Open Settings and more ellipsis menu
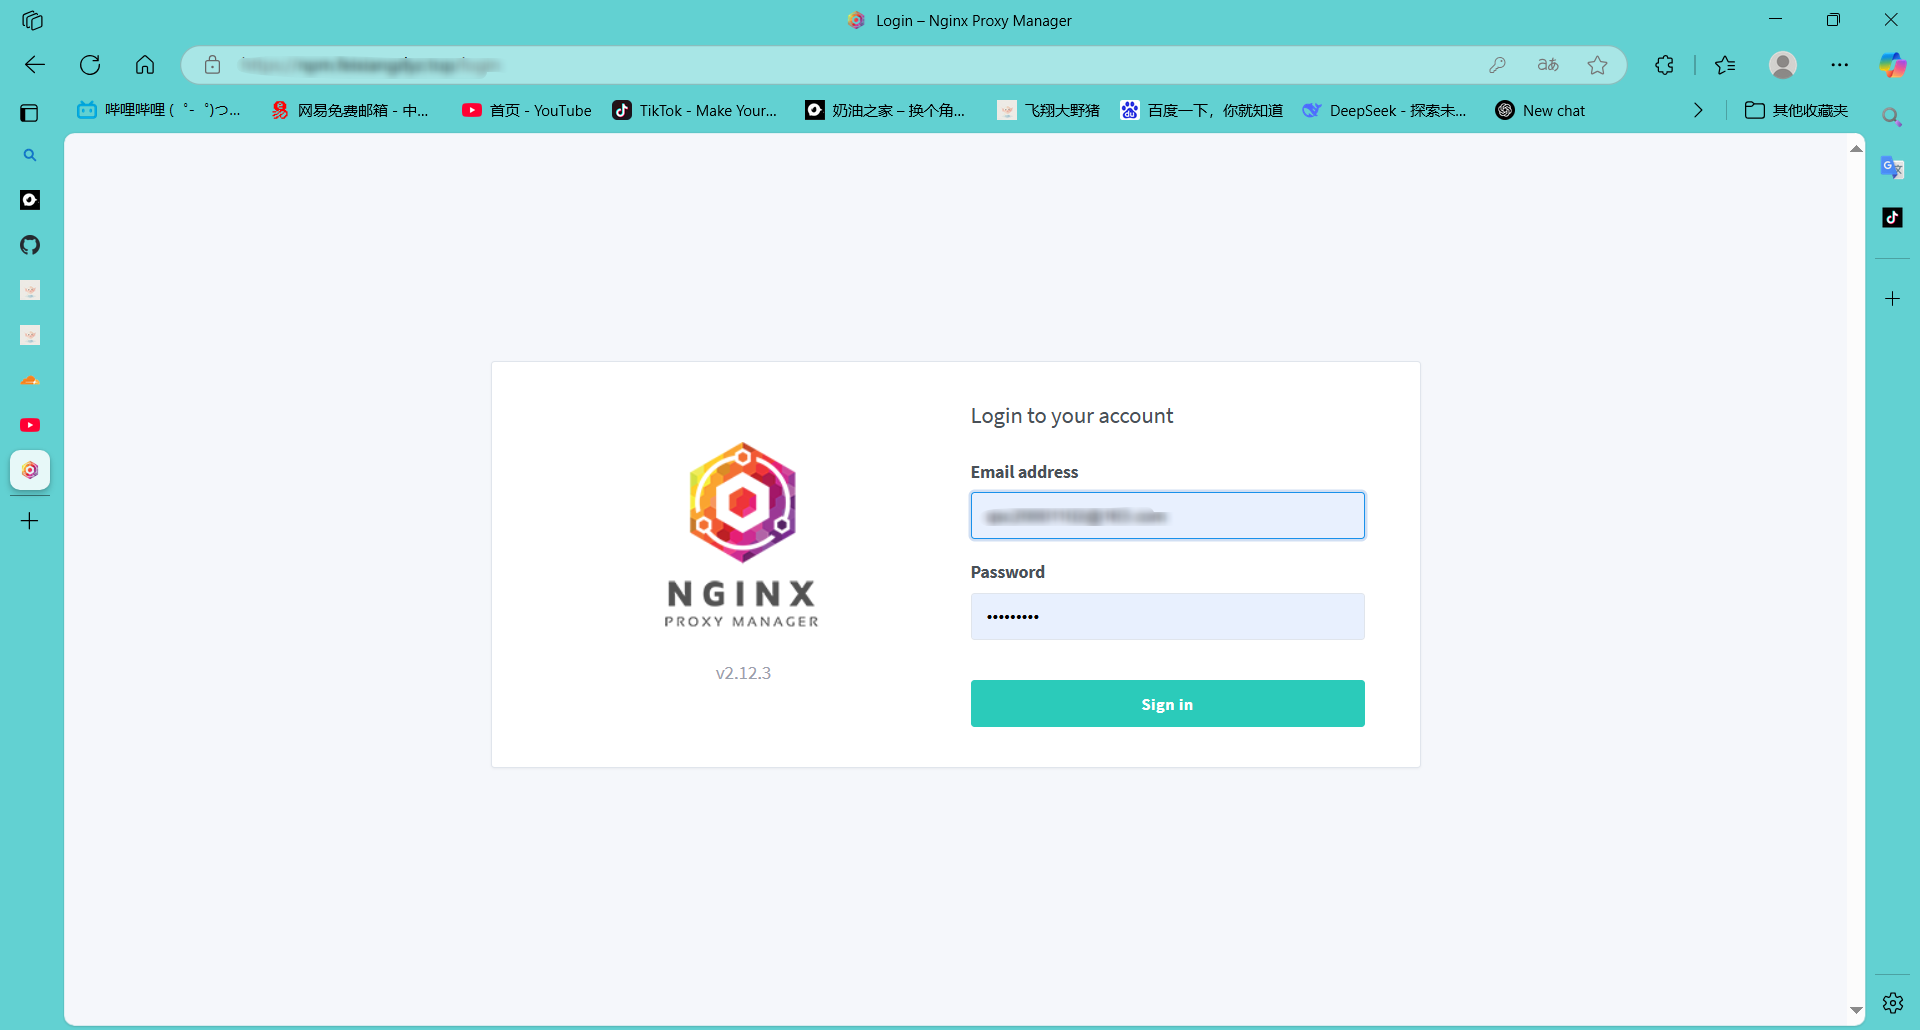This screenshot has height=1030, width=1920. 1839,65
